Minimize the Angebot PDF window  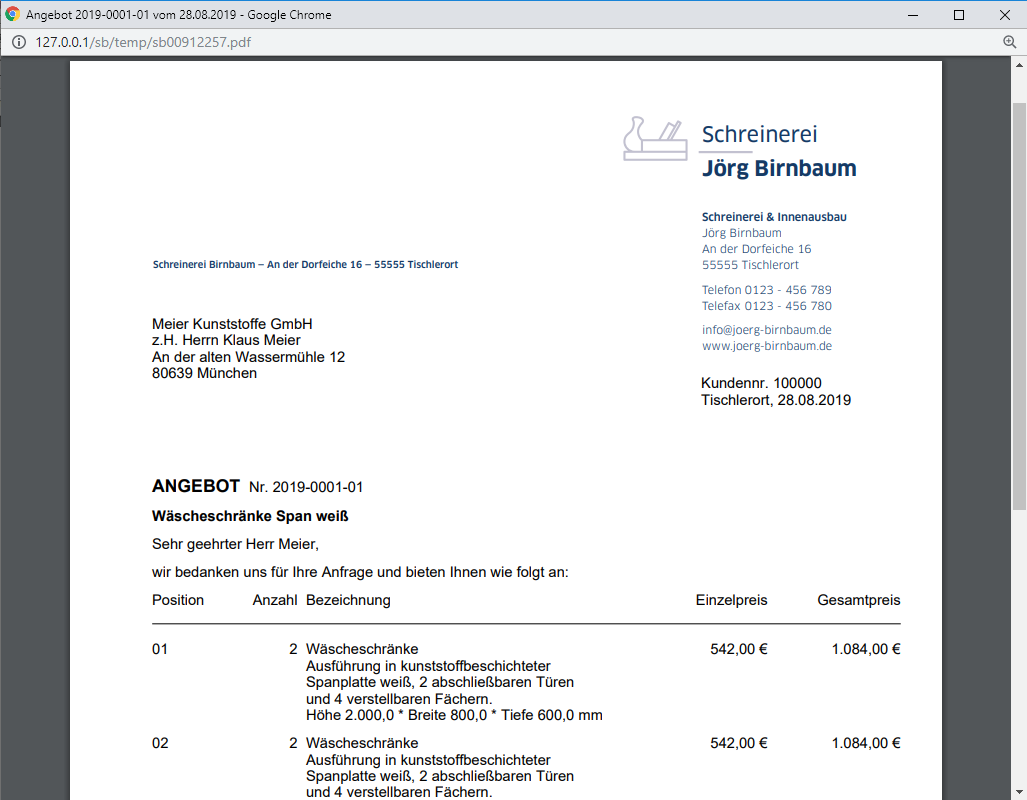911,15
